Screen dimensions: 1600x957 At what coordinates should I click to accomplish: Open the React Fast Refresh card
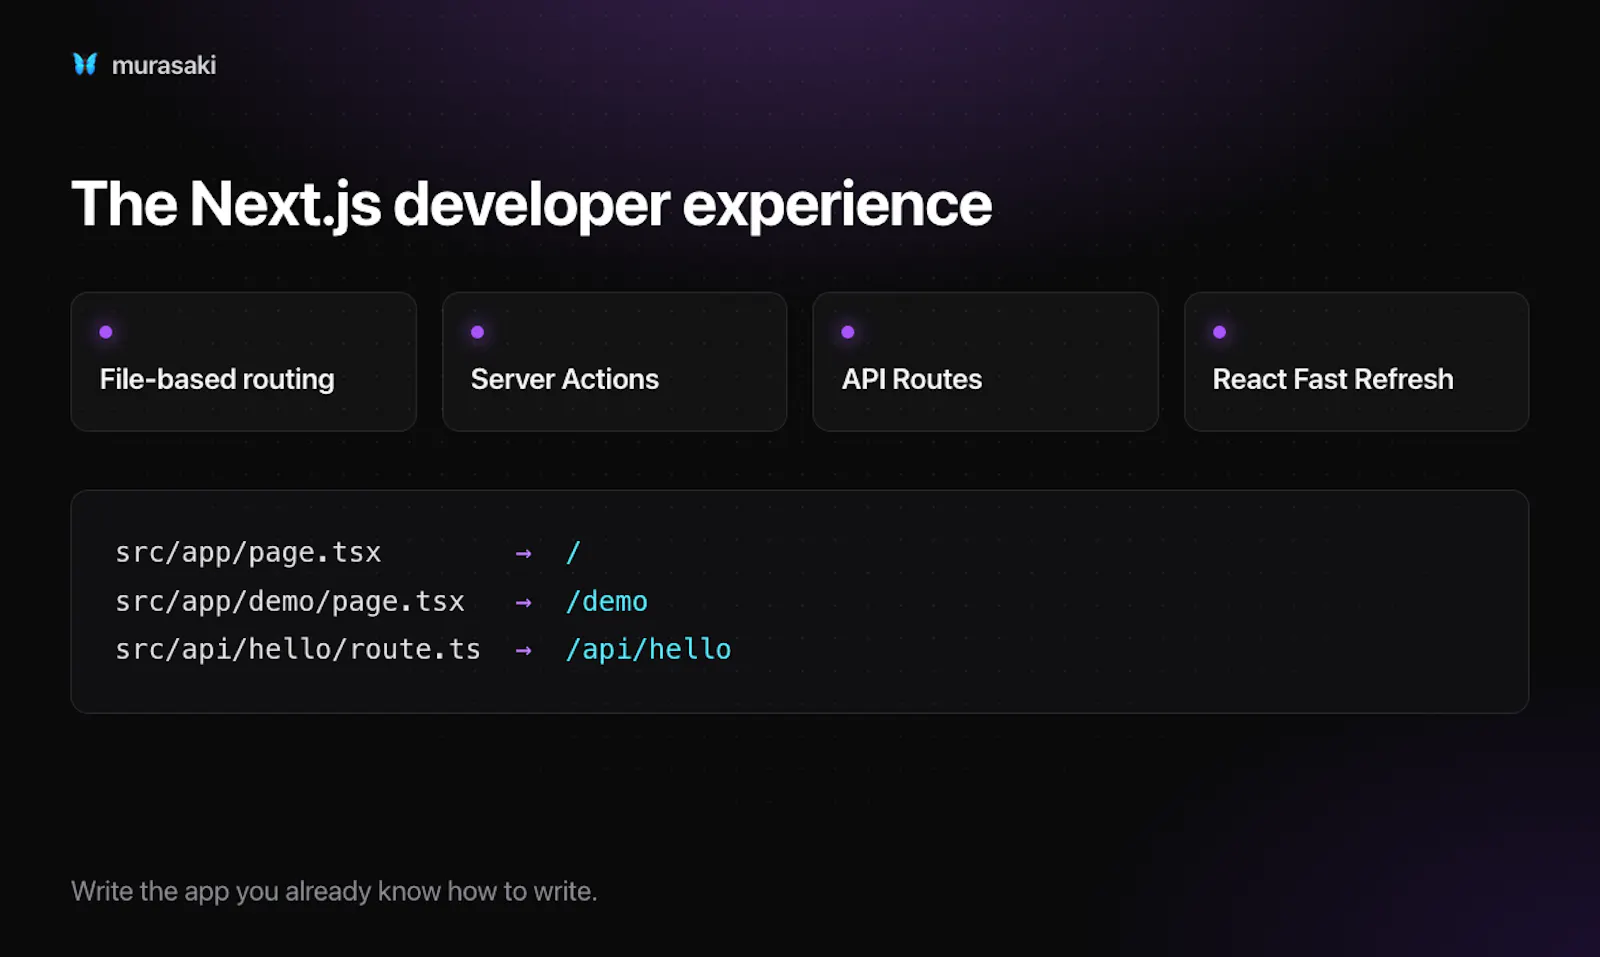pos(1357,362)
